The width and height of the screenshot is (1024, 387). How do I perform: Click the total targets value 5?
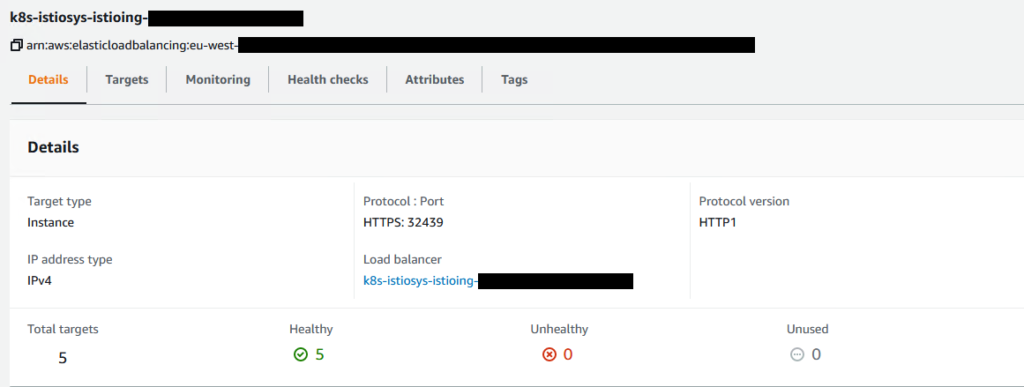[x=63, y=358]
